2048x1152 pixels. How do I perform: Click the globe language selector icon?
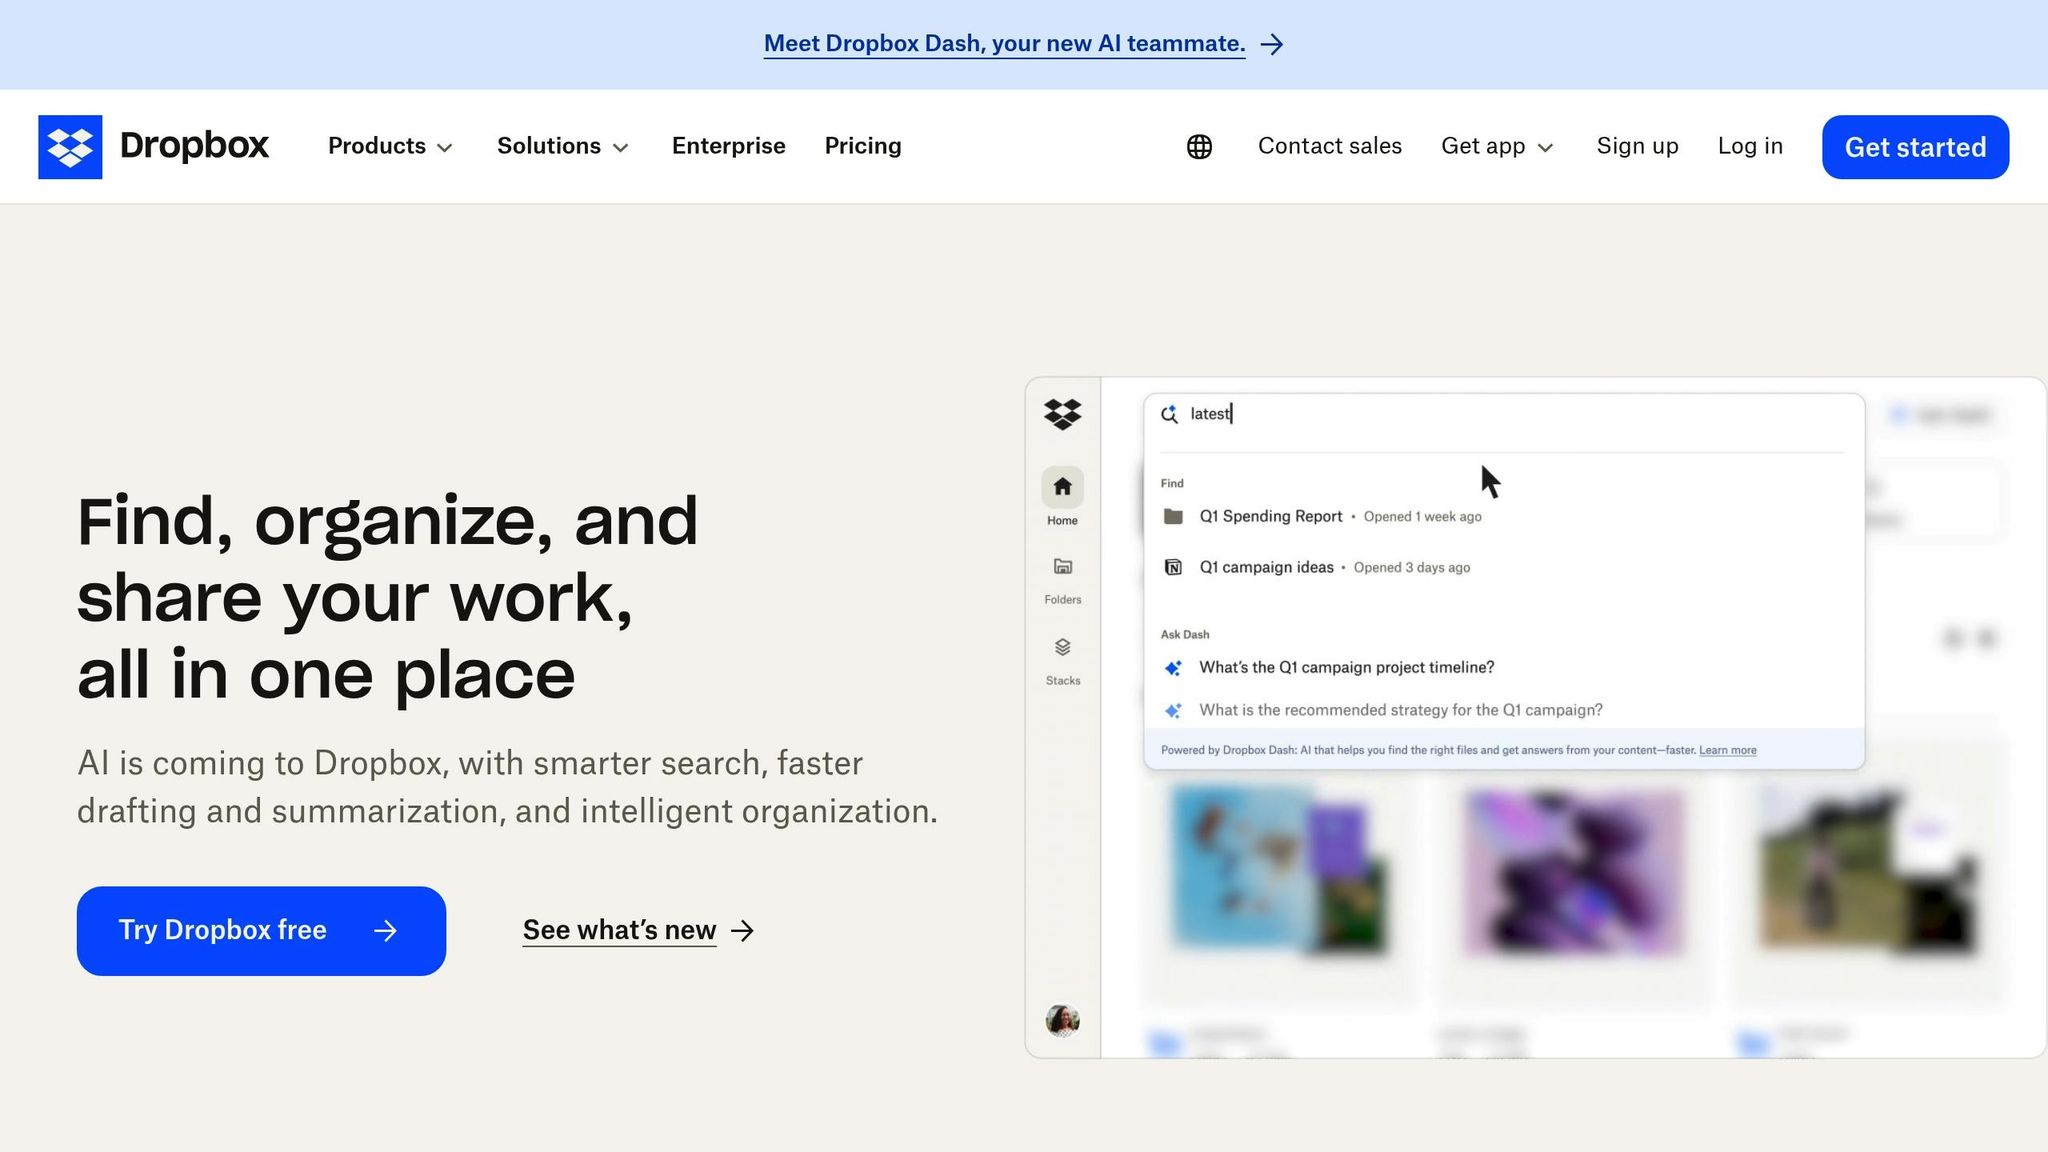[1198, 146]
